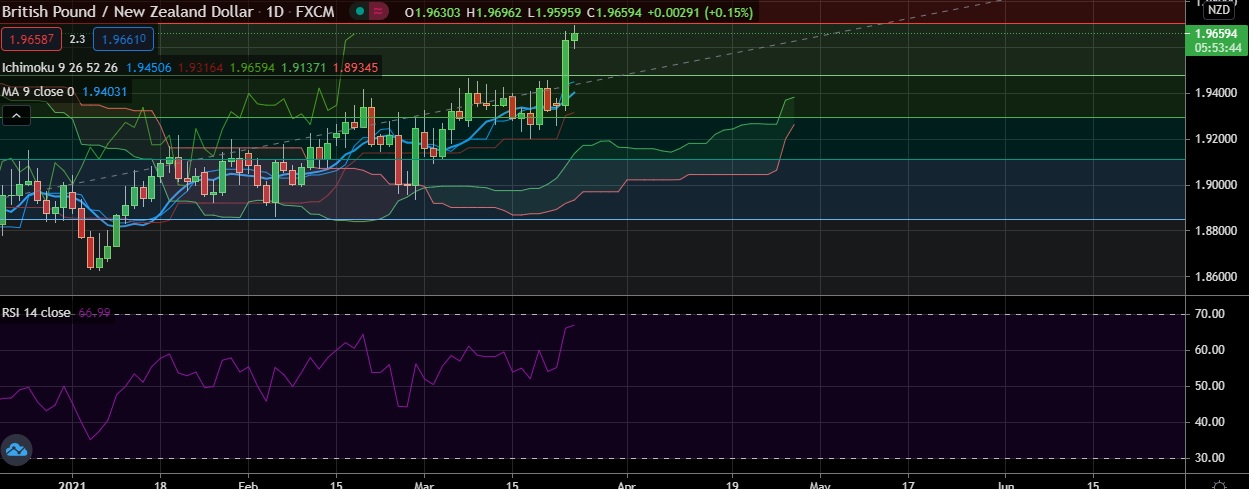Click the spread value 2.3
This screenshot has height=489, width=1249.
click(77, 39)
